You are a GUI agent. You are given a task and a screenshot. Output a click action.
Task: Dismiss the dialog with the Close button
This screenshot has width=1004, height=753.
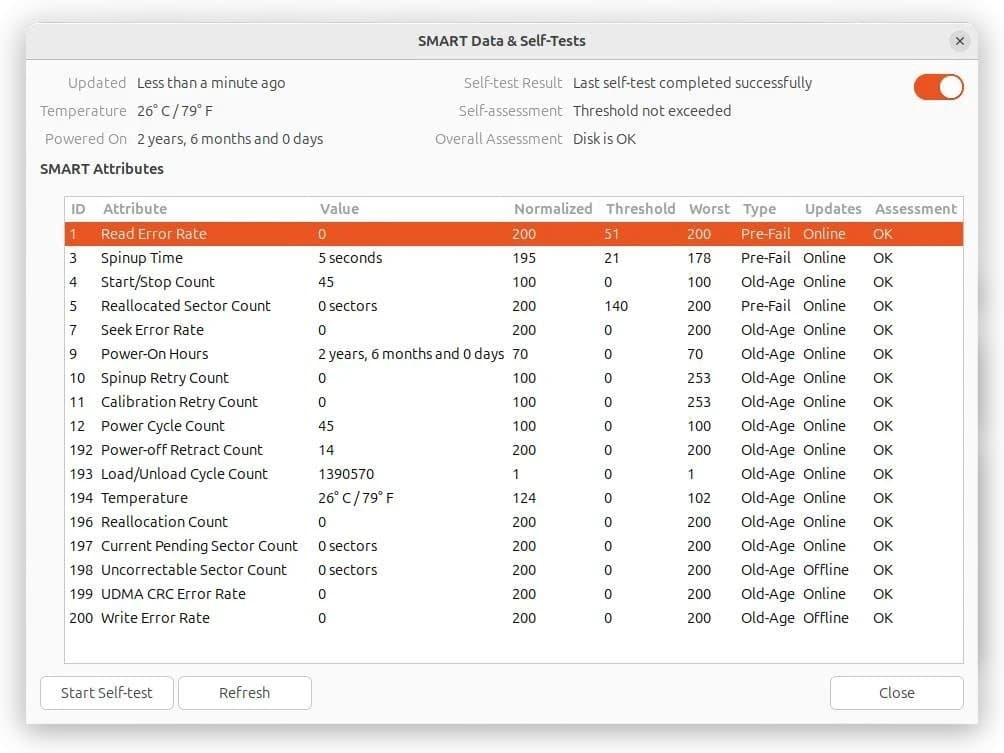click(895, 693)
